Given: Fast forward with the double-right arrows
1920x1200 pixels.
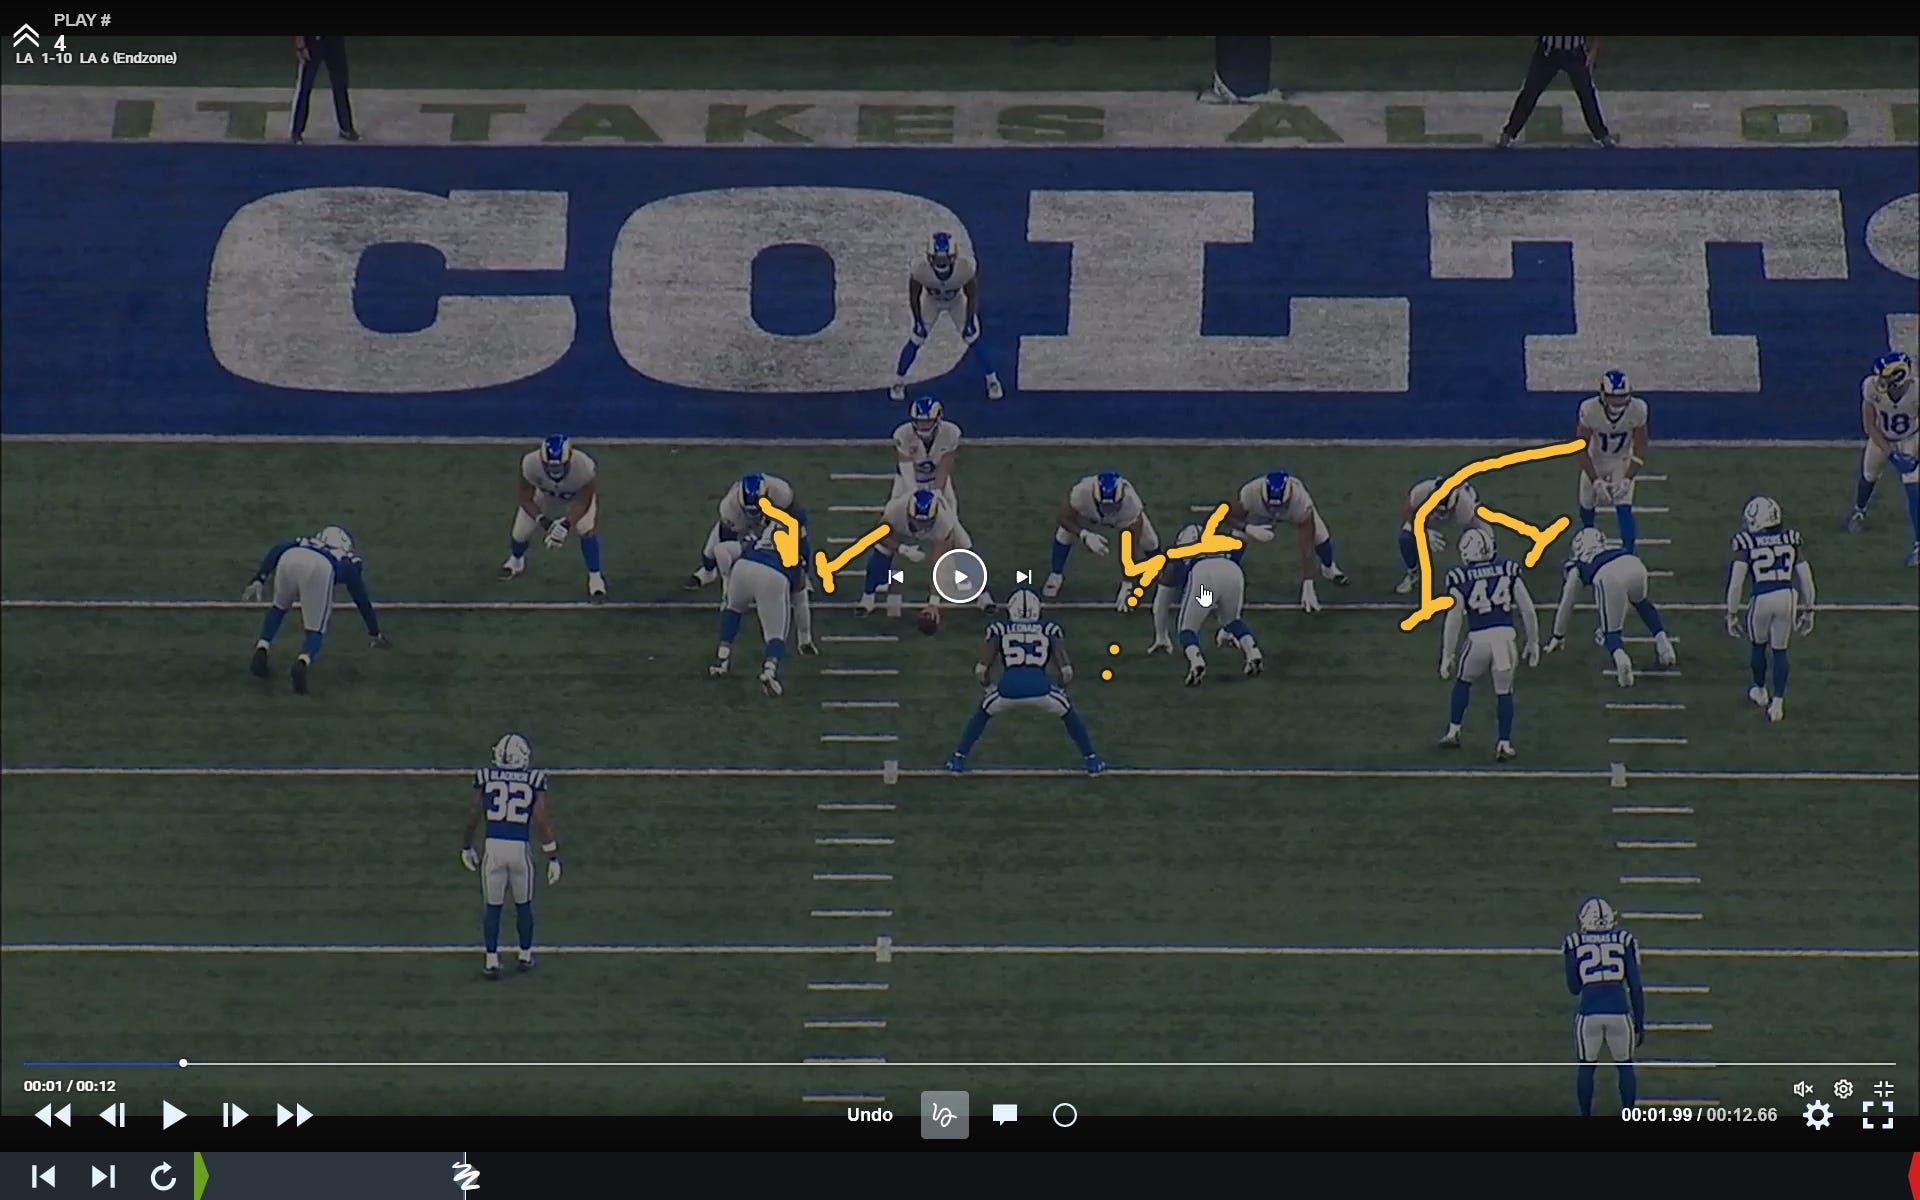Looking at the screenshot, I should [295, 1115].
